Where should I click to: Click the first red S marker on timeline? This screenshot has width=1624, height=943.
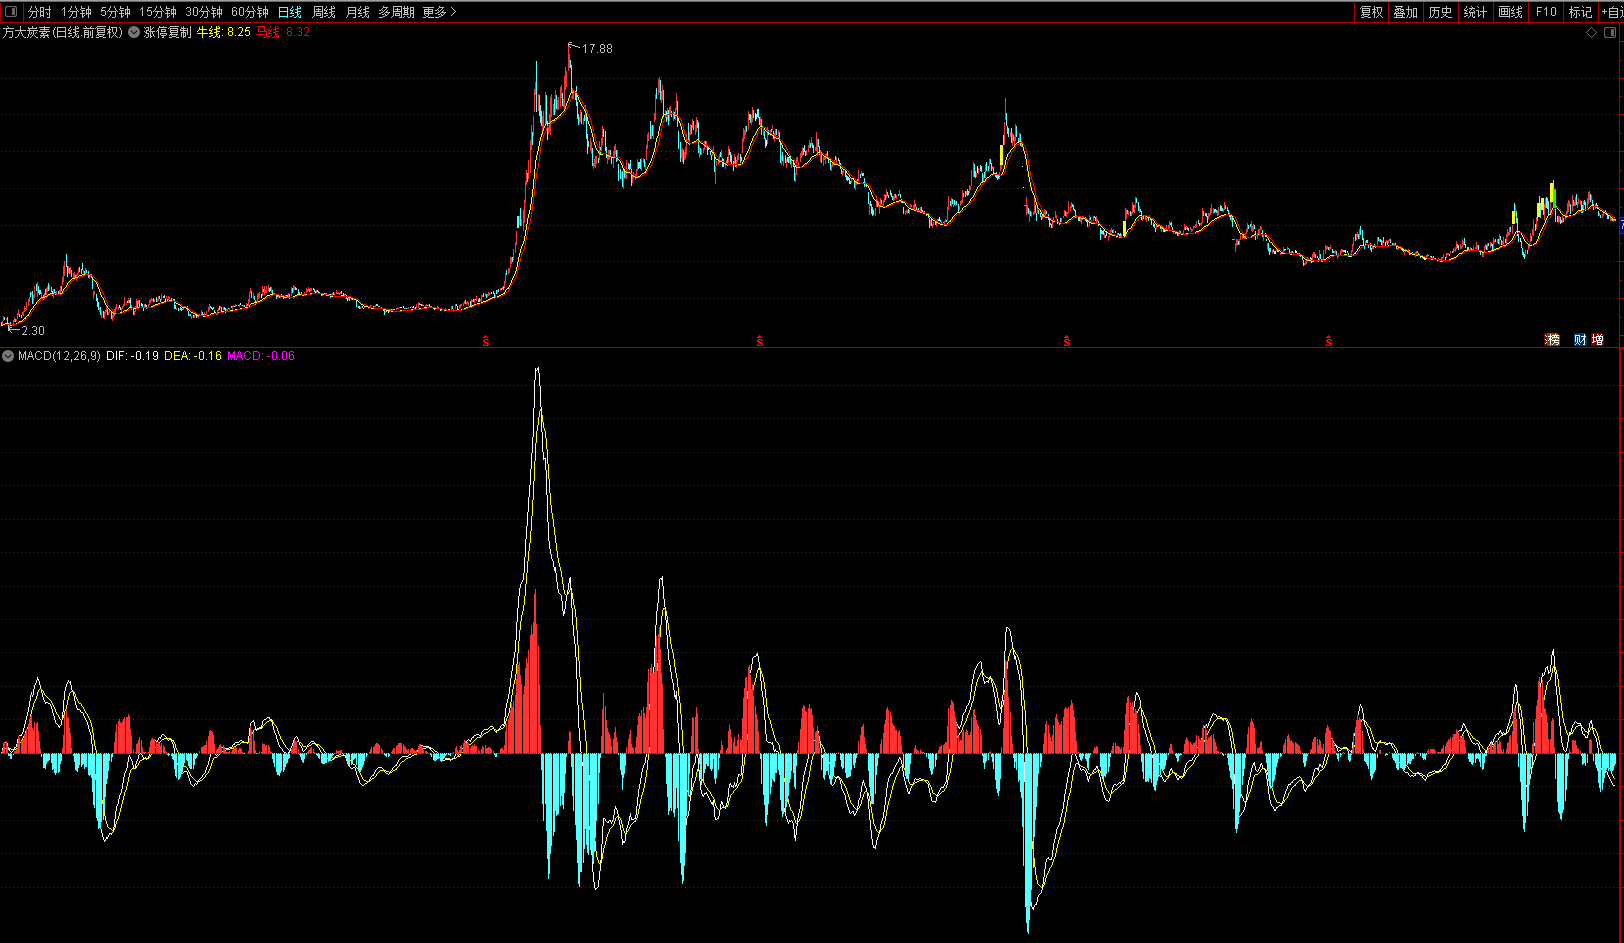[486, 342]
